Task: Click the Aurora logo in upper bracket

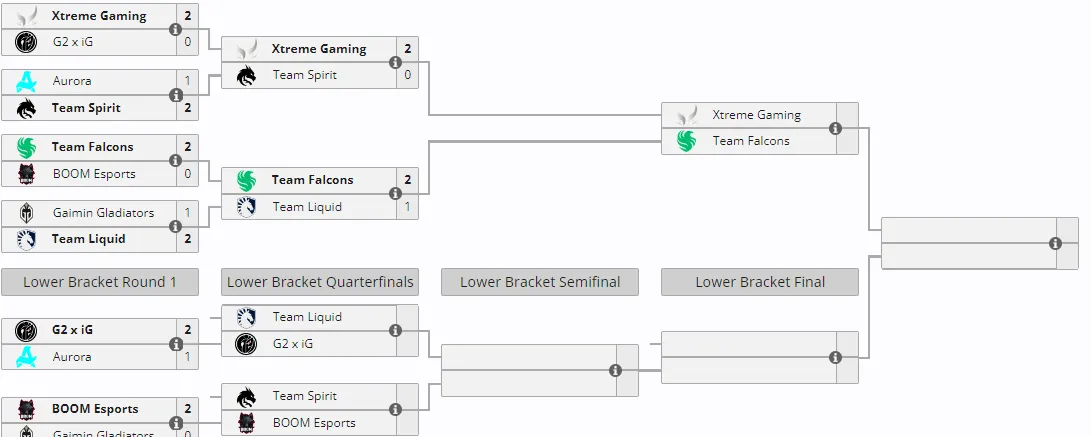Action: pyautogui.click(x=26, y=81)
